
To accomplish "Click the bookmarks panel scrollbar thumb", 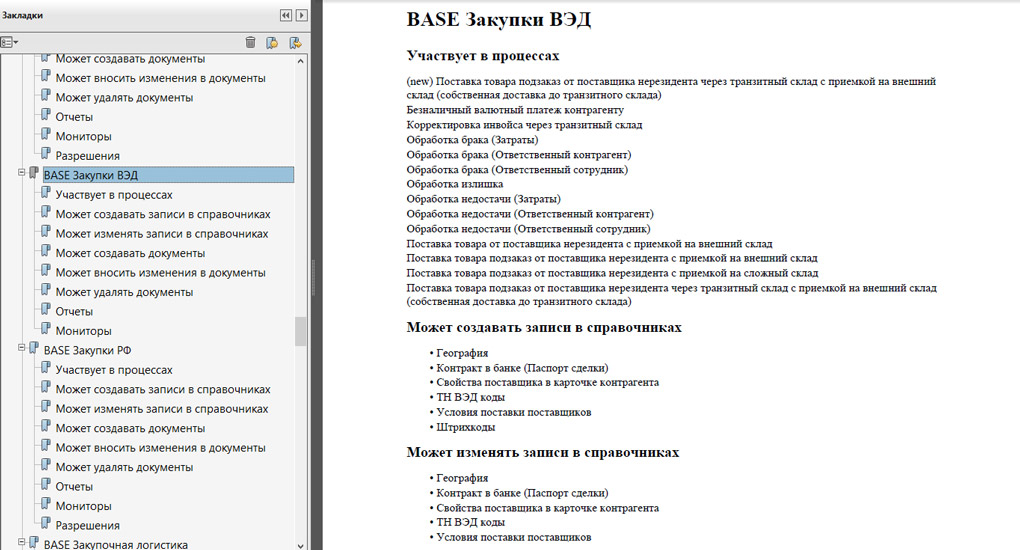I will pos(300,331).
